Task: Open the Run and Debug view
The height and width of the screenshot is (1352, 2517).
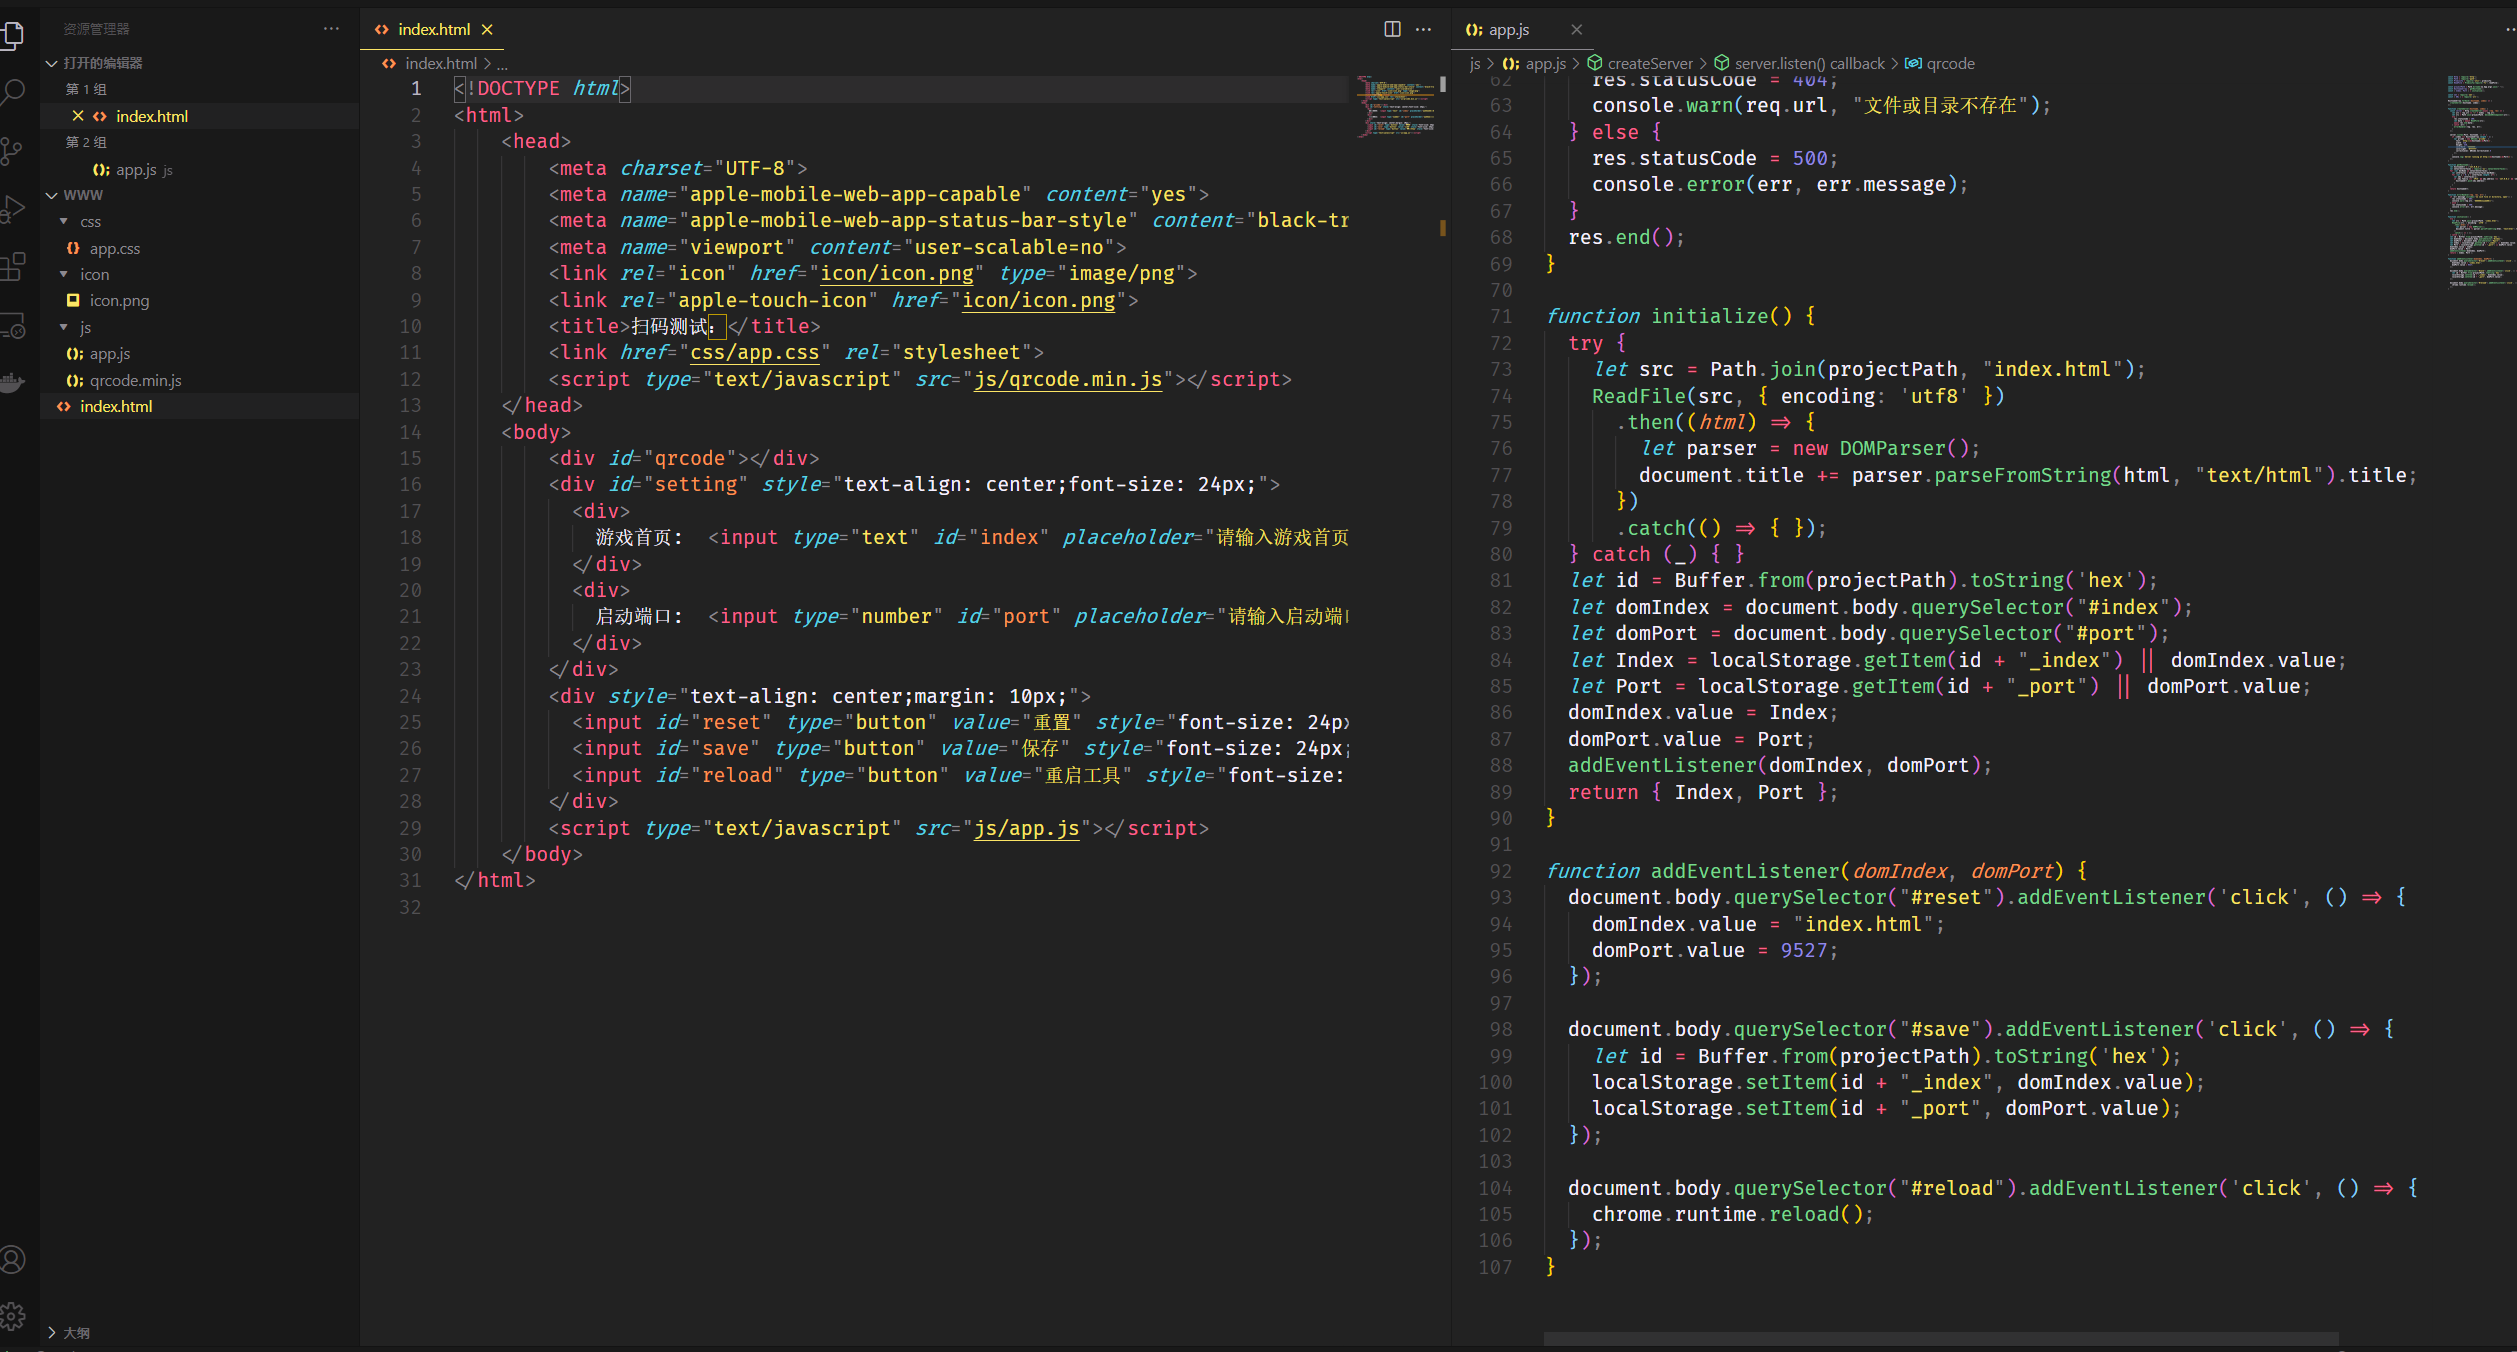Action: click(x=12, y=210)
